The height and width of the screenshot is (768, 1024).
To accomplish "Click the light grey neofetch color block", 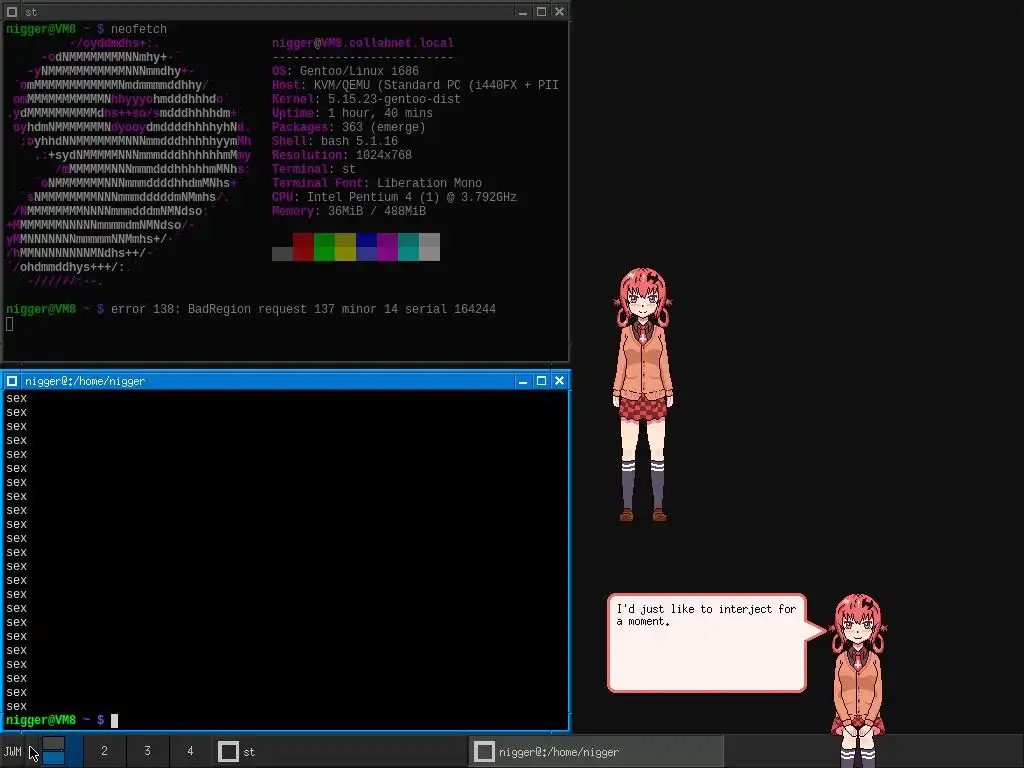I will coord(429,247).
